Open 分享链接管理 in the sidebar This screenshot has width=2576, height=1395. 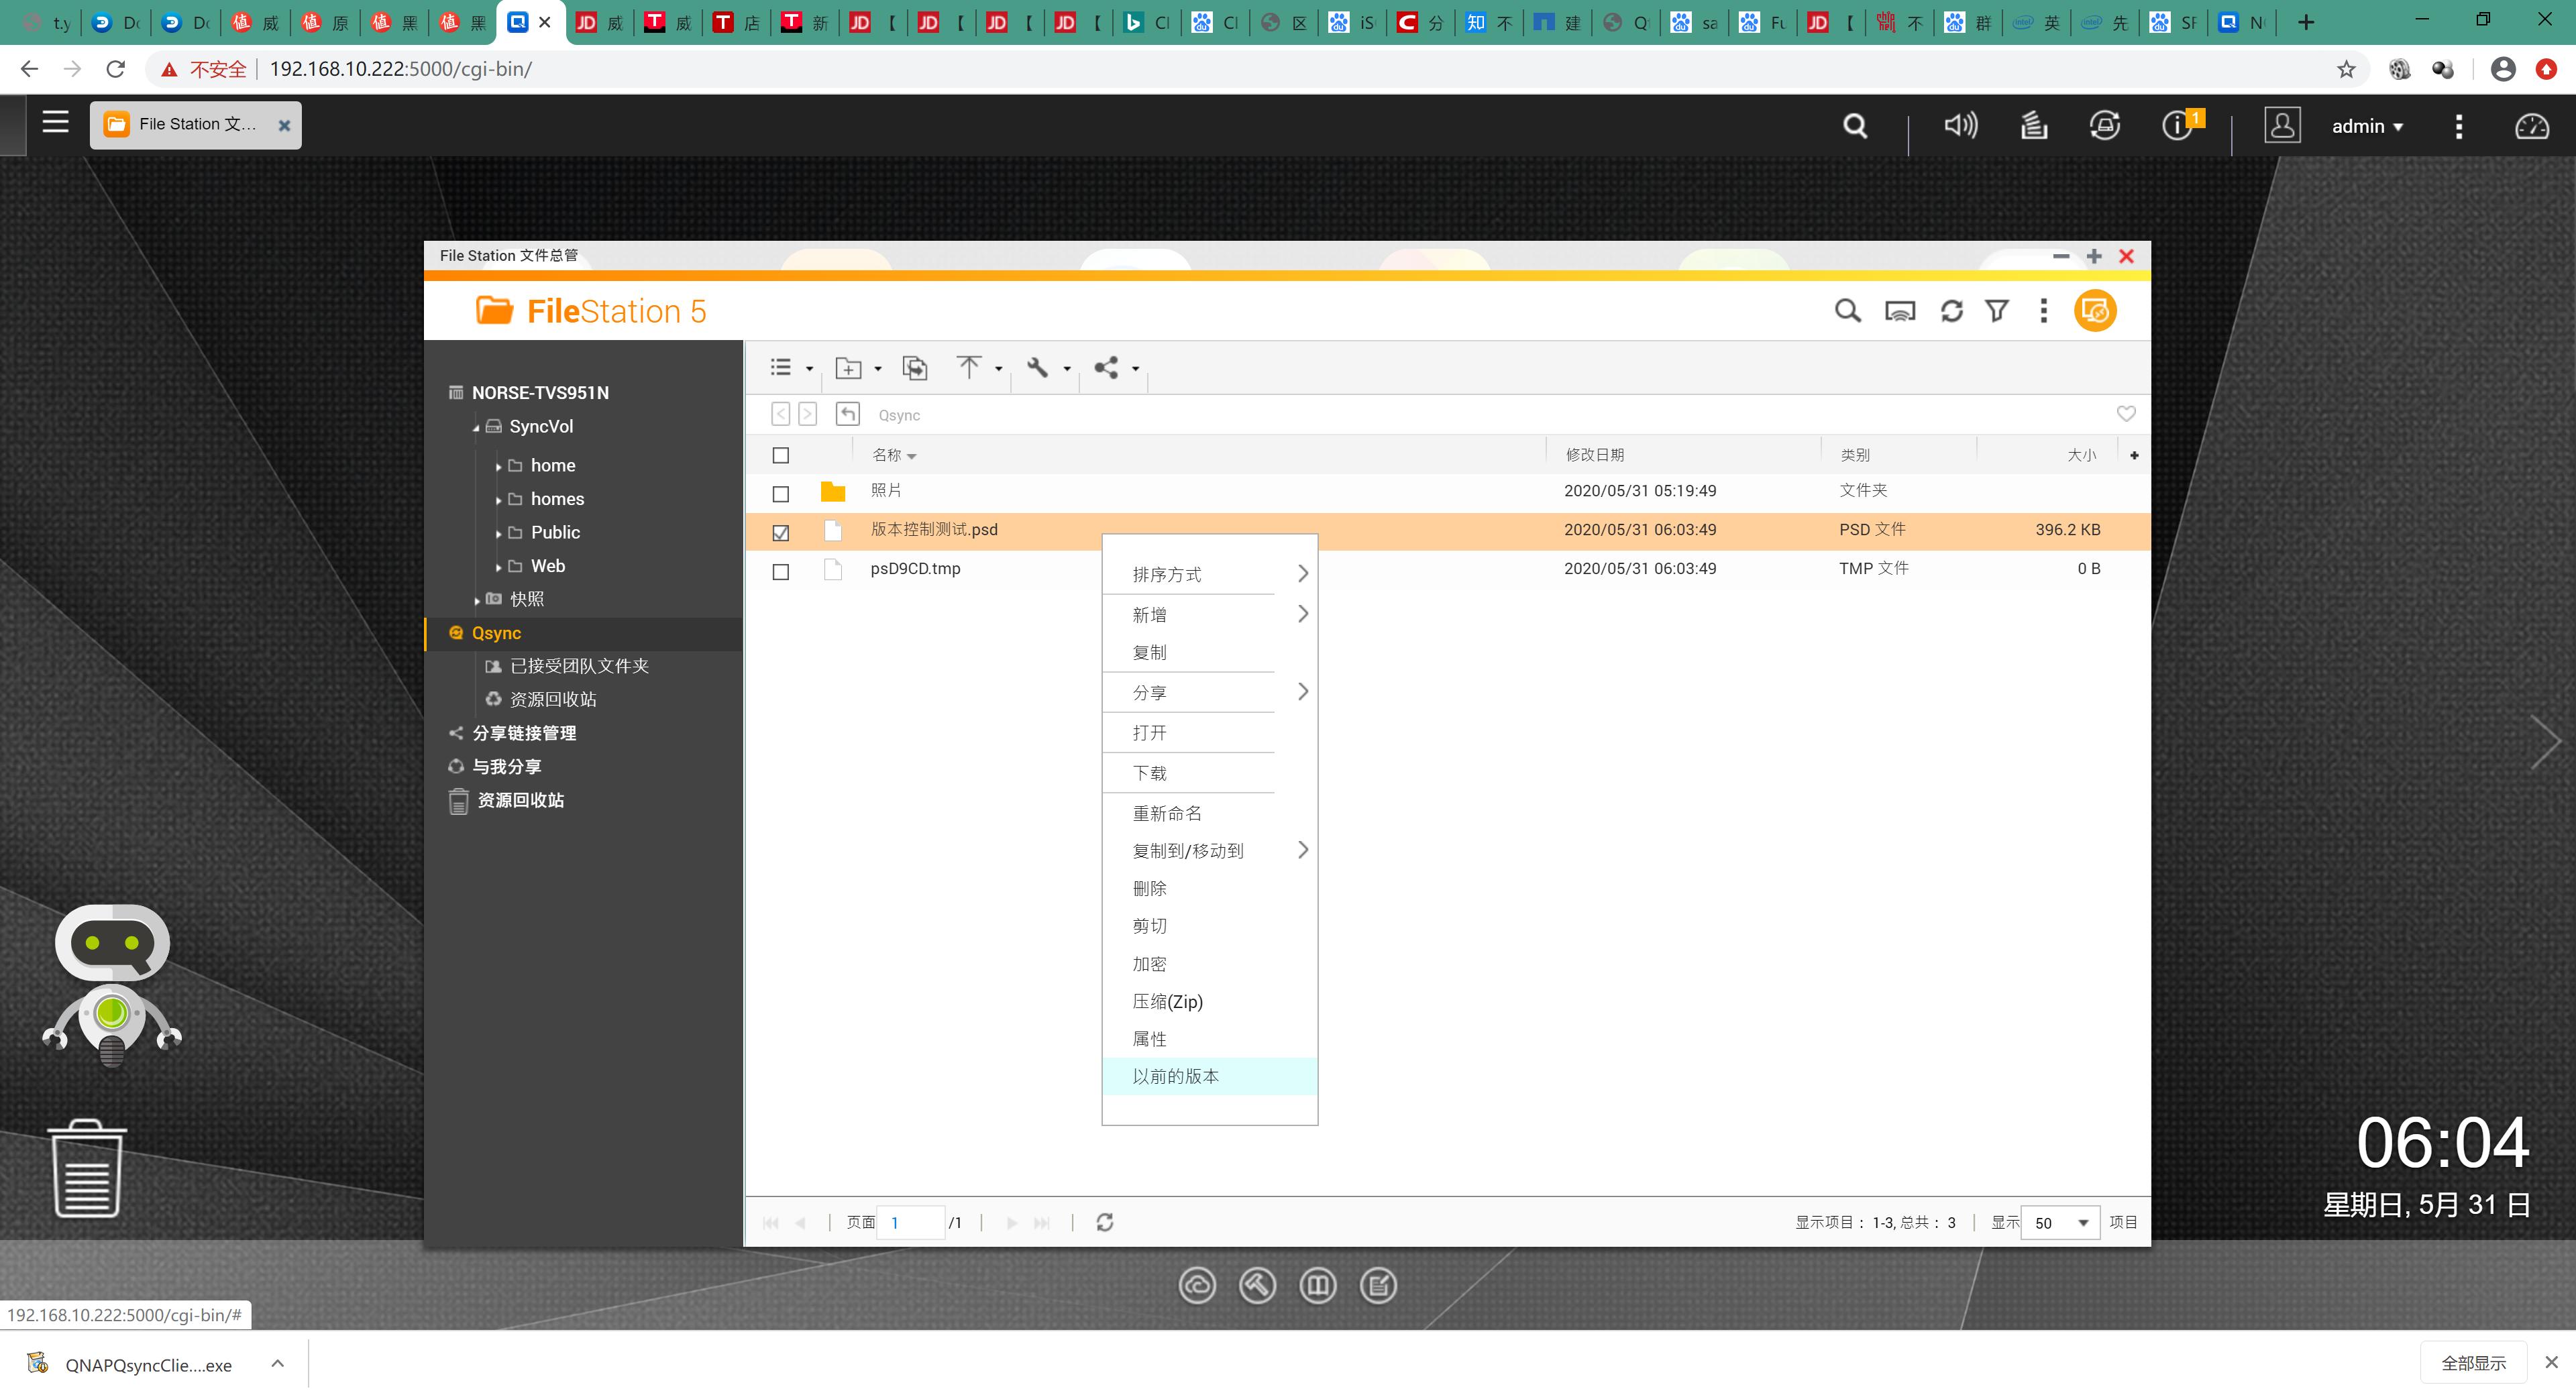pos(524,733)
